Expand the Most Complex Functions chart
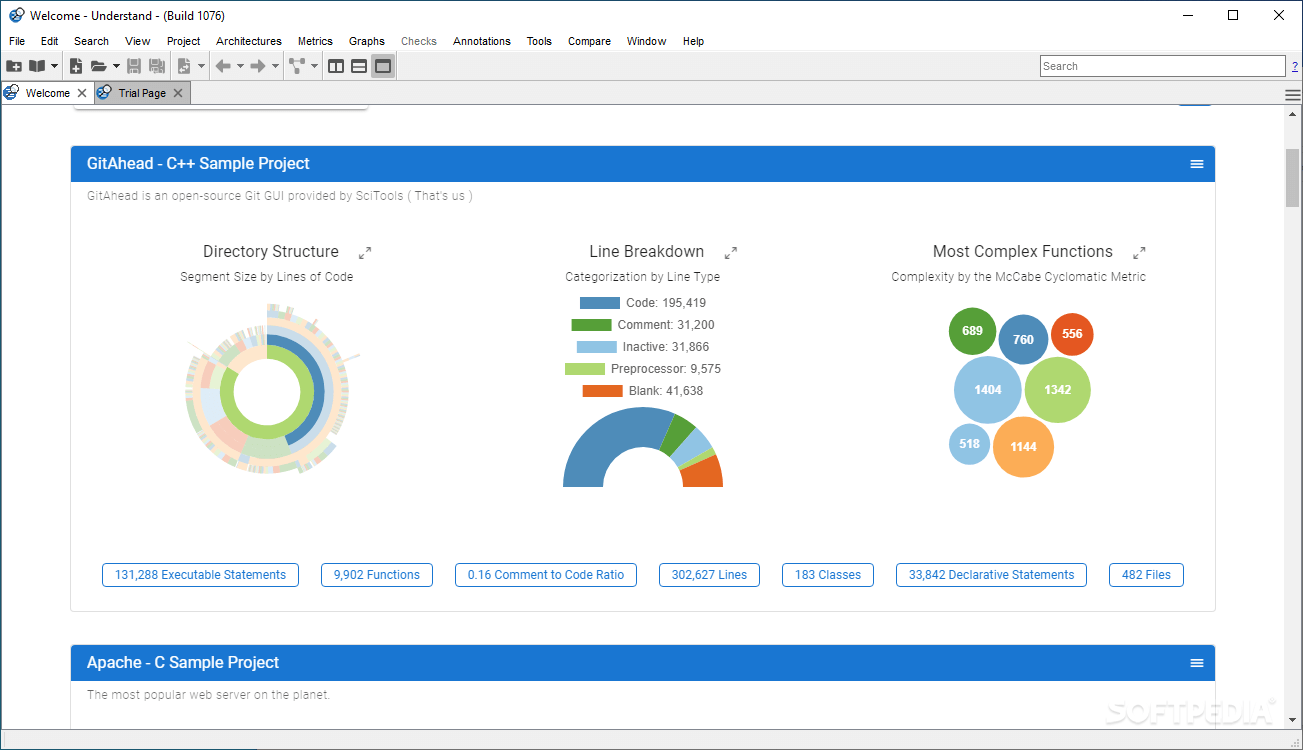 1139,253
